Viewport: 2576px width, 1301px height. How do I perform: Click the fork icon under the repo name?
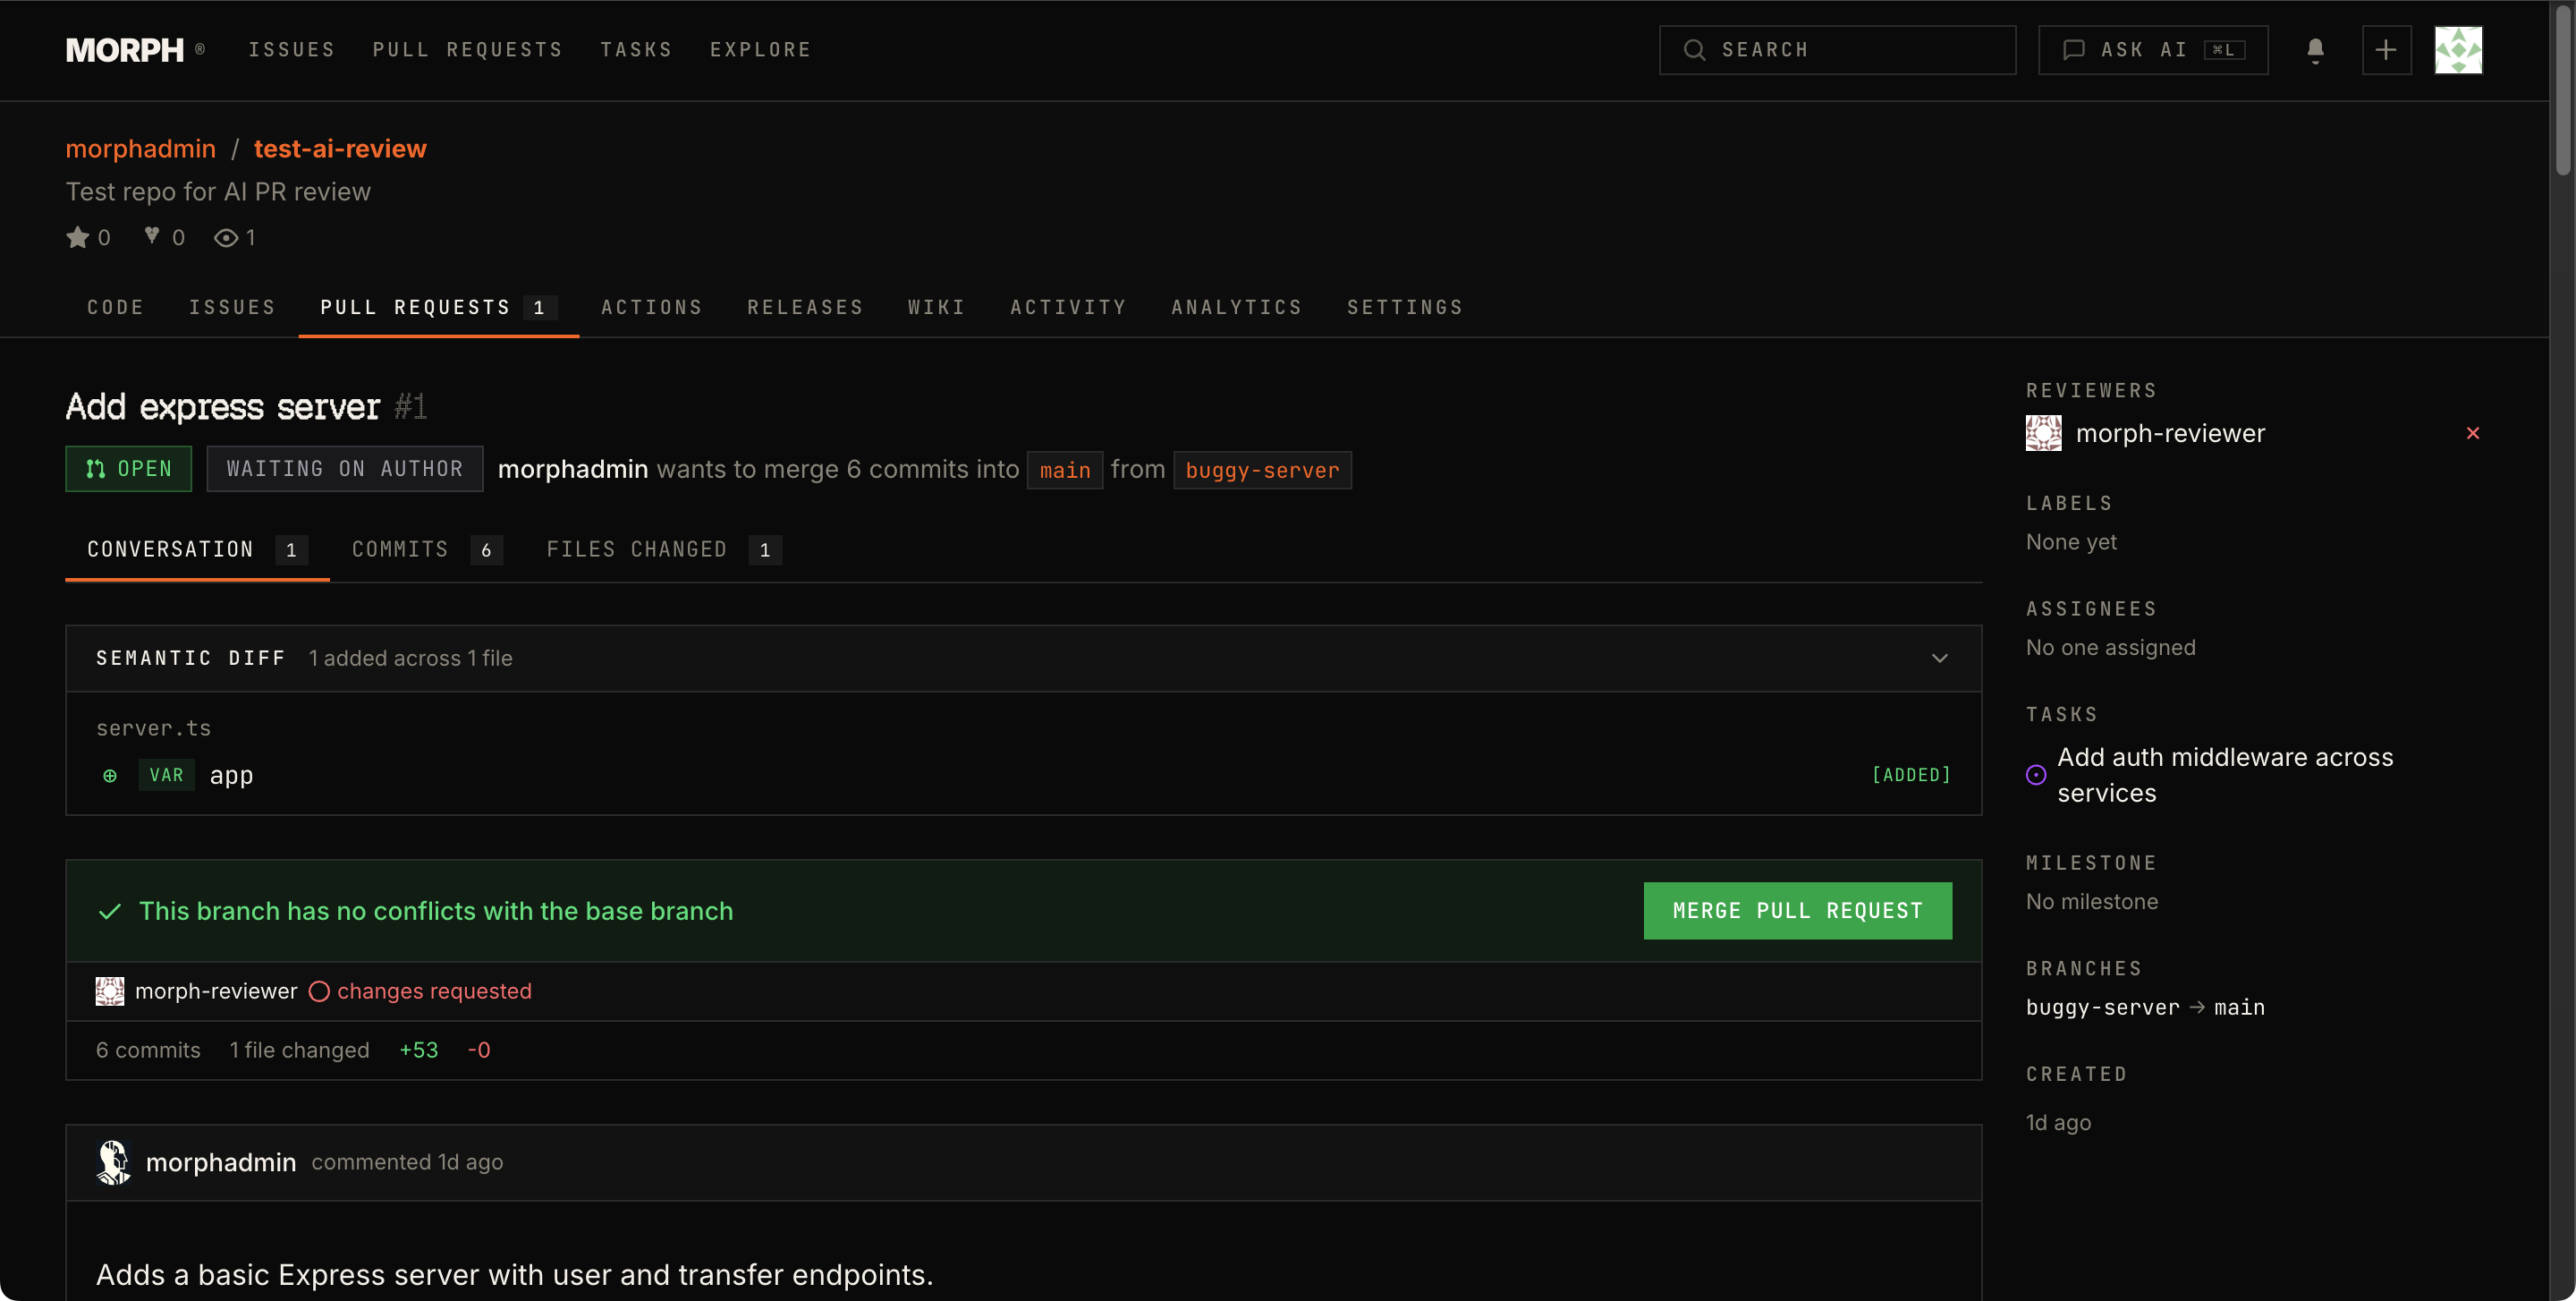[x=150, y=236]
